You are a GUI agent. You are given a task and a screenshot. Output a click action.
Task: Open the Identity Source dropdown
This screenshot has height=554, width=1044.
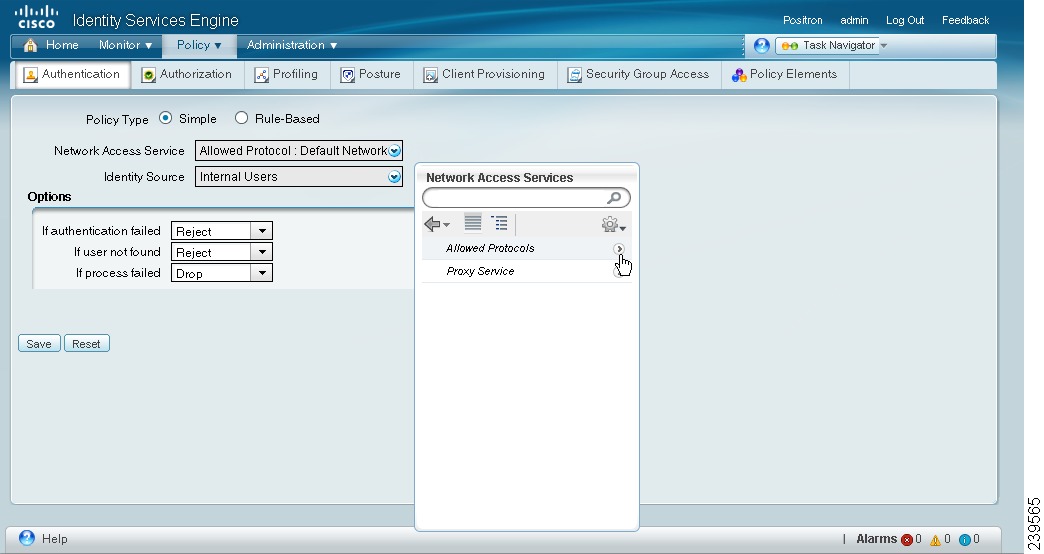coord(394,176)
